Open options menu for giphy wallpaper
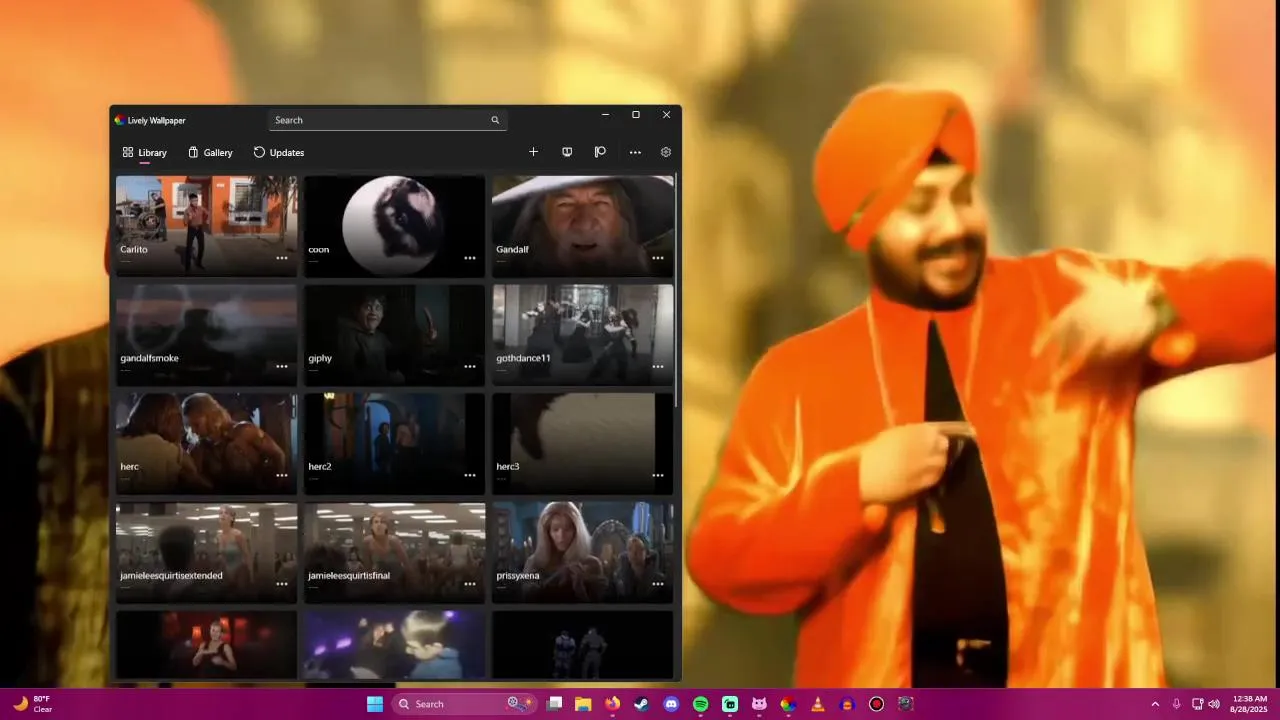 coord(470,367)
